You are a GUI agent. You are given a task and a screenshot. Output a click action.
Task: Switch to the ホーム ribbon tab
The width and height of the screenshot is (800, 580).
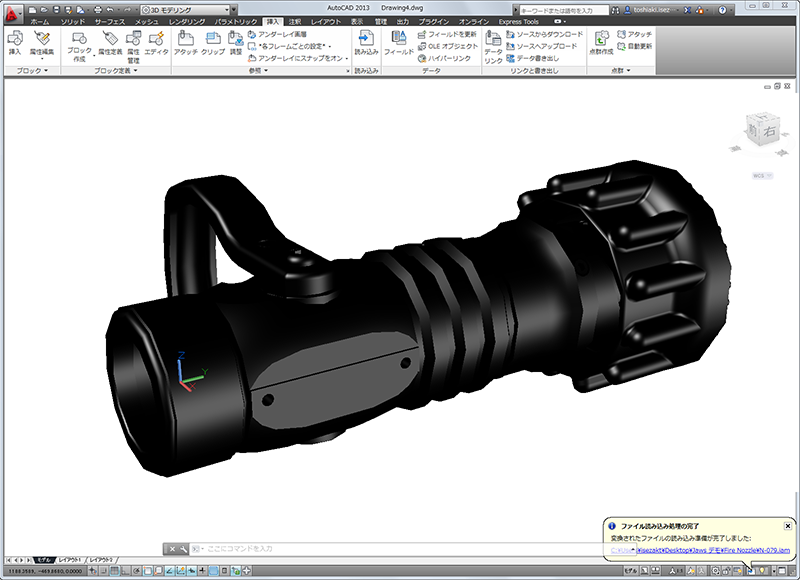coord(40,20)
